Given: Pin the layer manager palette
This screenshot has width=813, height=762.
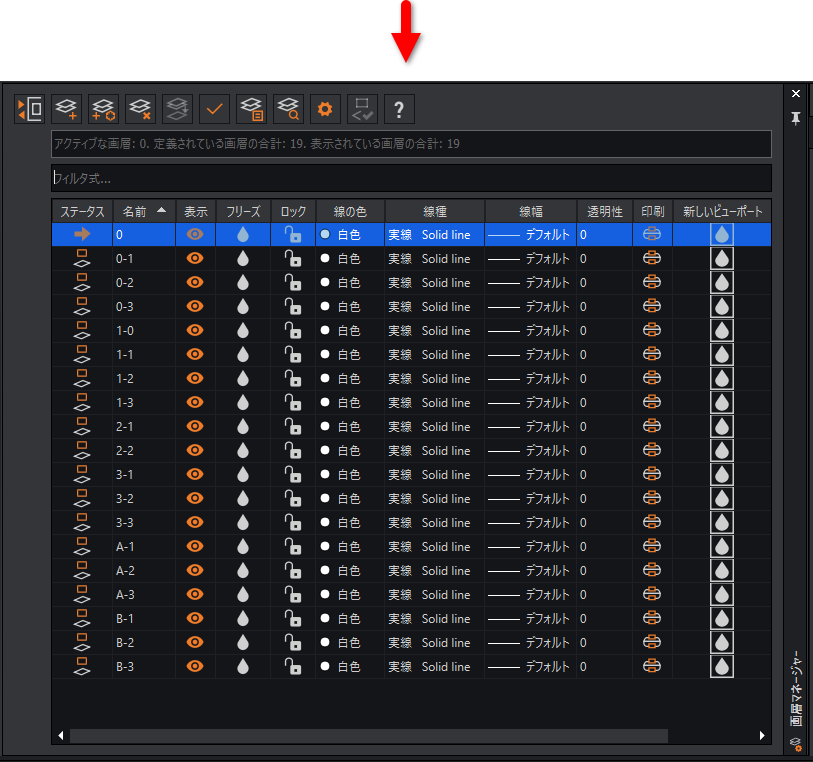Looking at the screenshot, I should 796,118.
